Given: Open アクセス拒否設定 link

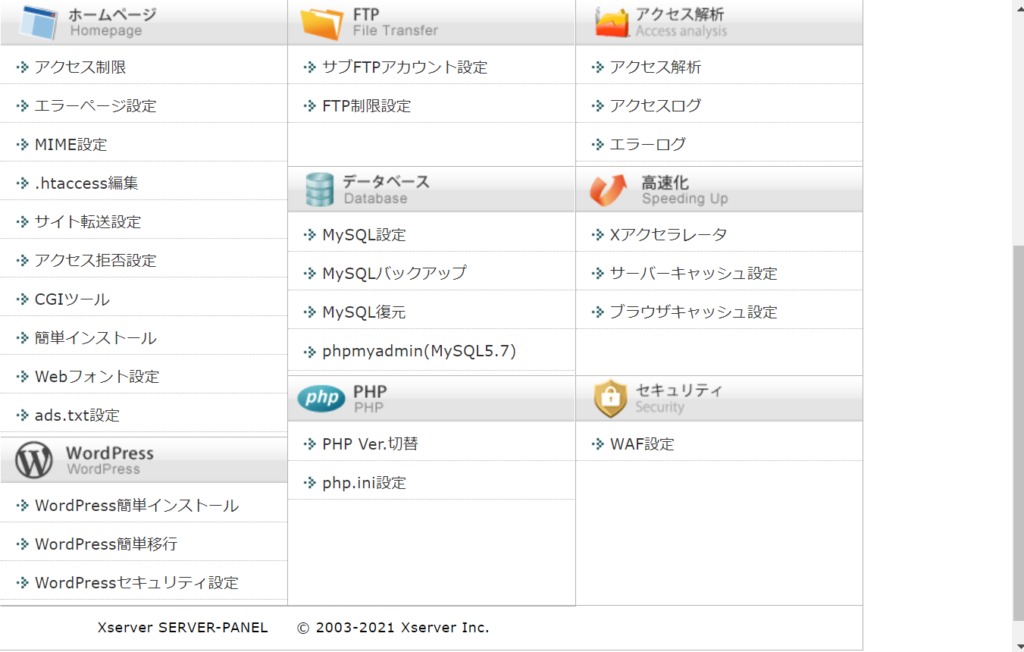Looking at the screenshot, I should coord(95,260).
